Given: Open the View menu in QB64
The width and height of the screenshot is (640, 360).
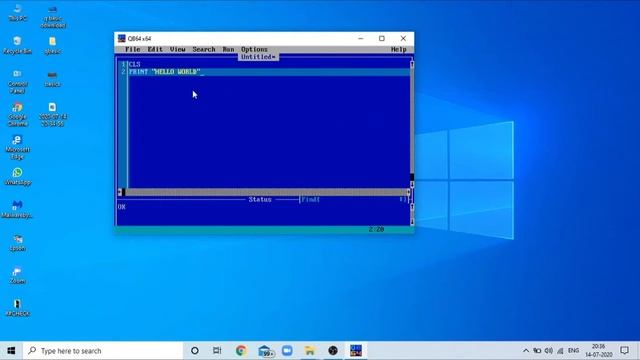Looking at the screenshot, I should (x=178, y=49).
